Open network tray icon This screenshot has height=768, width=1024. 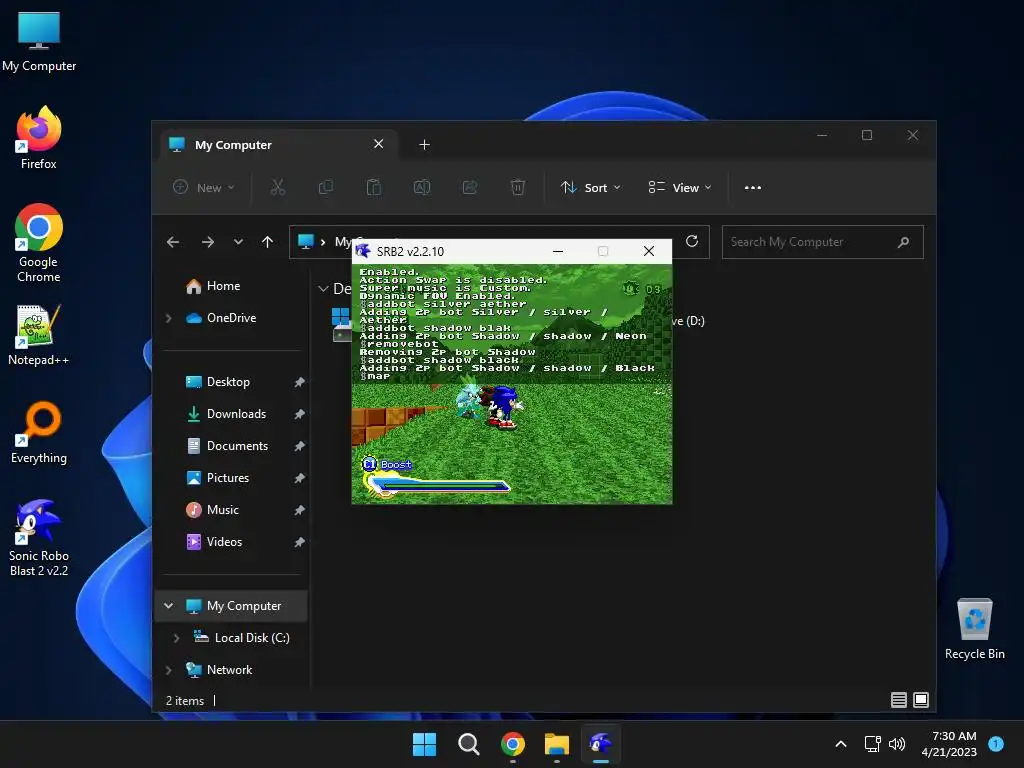872,744
